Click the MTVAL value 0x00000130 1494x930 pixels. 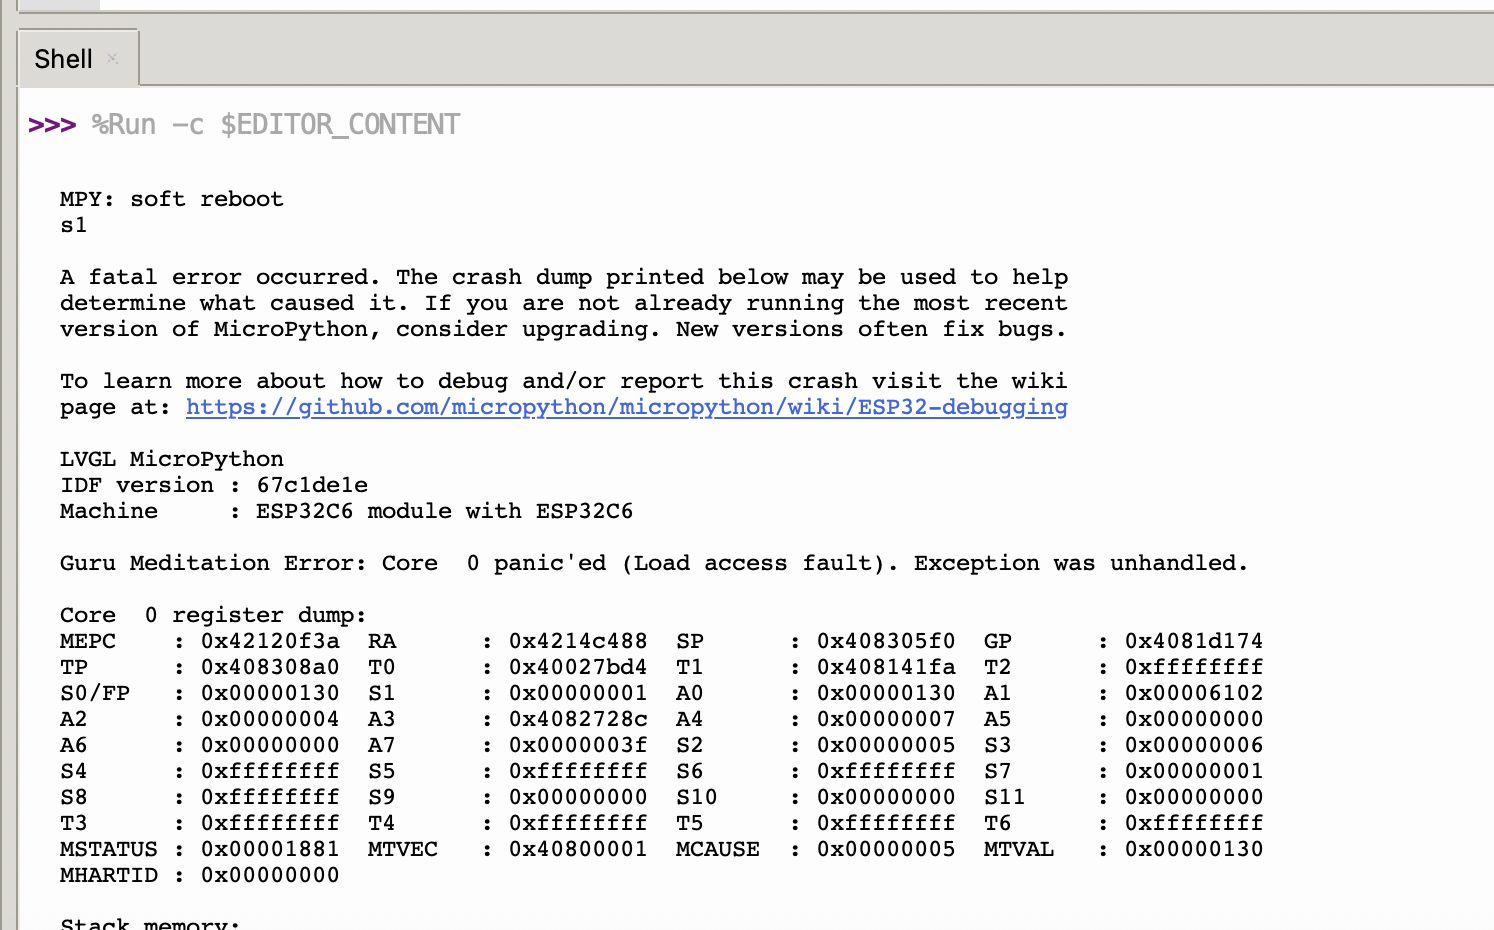click(1194, 849)
